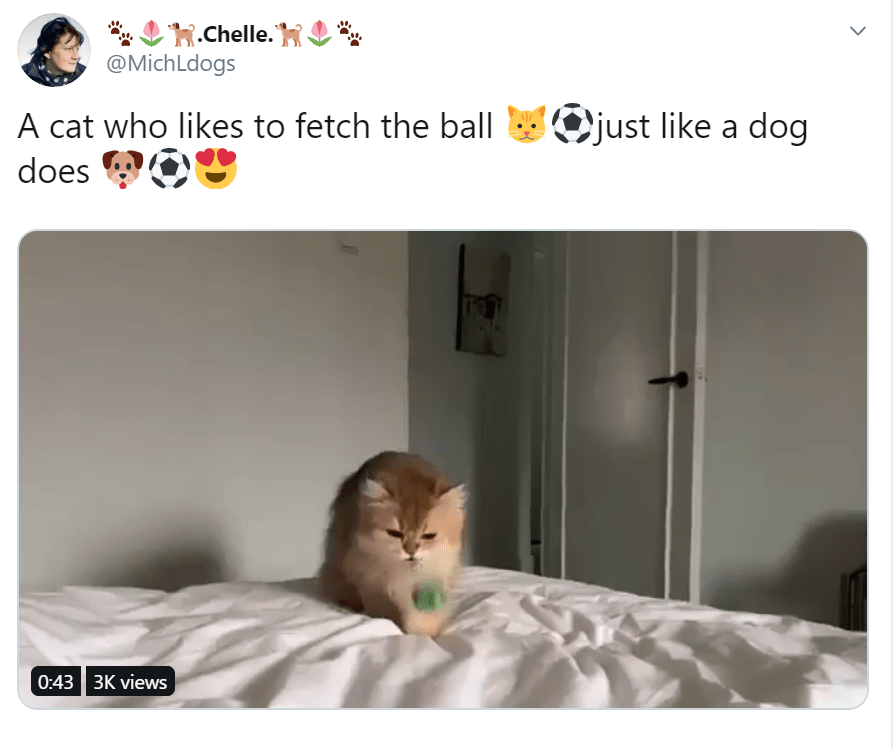Click the 0:43 video duration badge

pyautogui.click(x=56, y=682)
